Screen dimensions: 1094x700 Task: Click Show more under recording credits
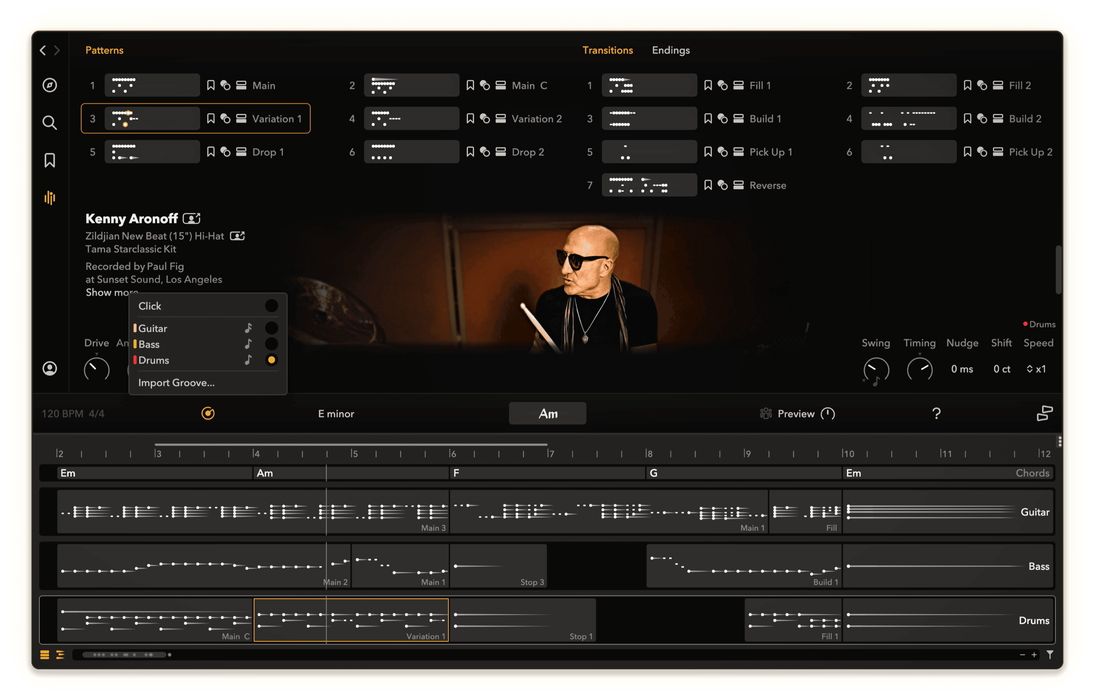(110, 293)
